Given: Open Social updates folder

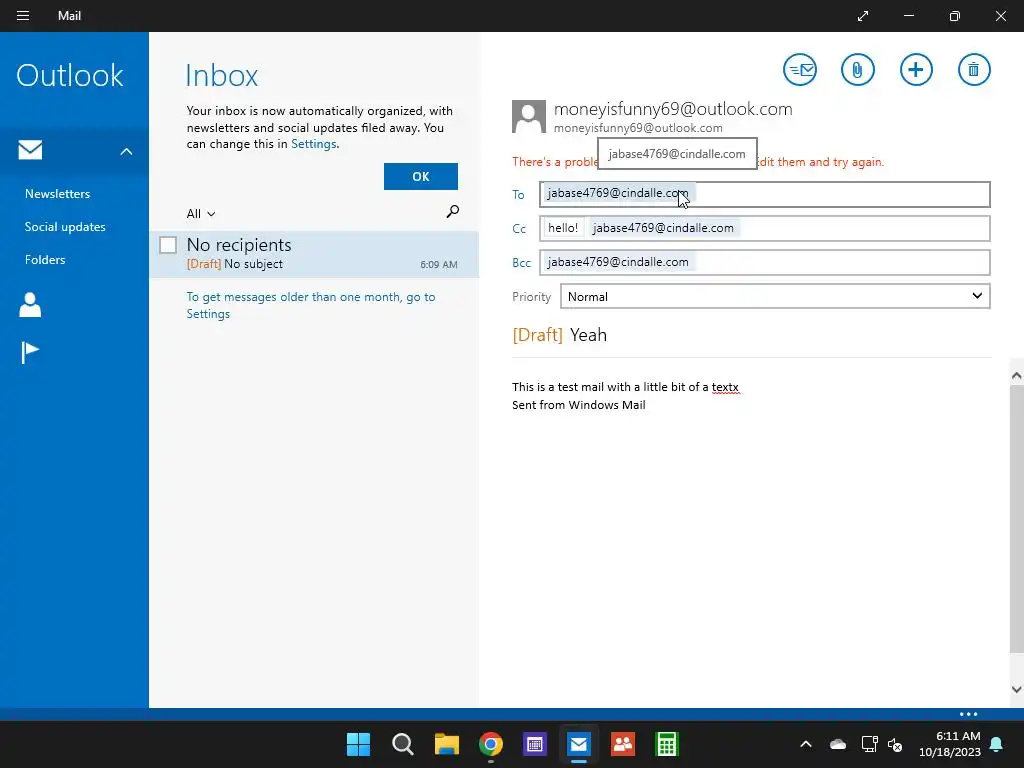Looking at the screenshot, I should pyautogui.click(x=65, y=227).
